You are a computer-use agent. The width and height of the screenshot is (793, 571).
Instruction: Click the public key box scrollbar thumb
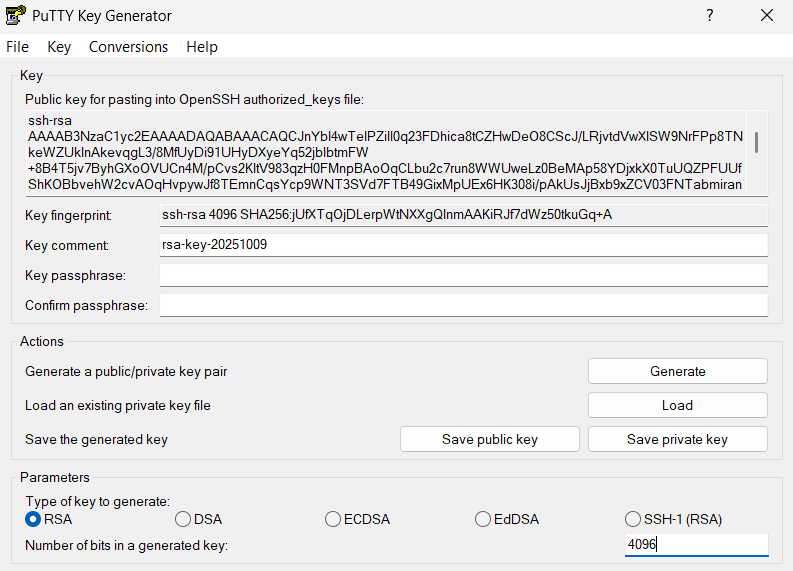click(x=757, y=142)
